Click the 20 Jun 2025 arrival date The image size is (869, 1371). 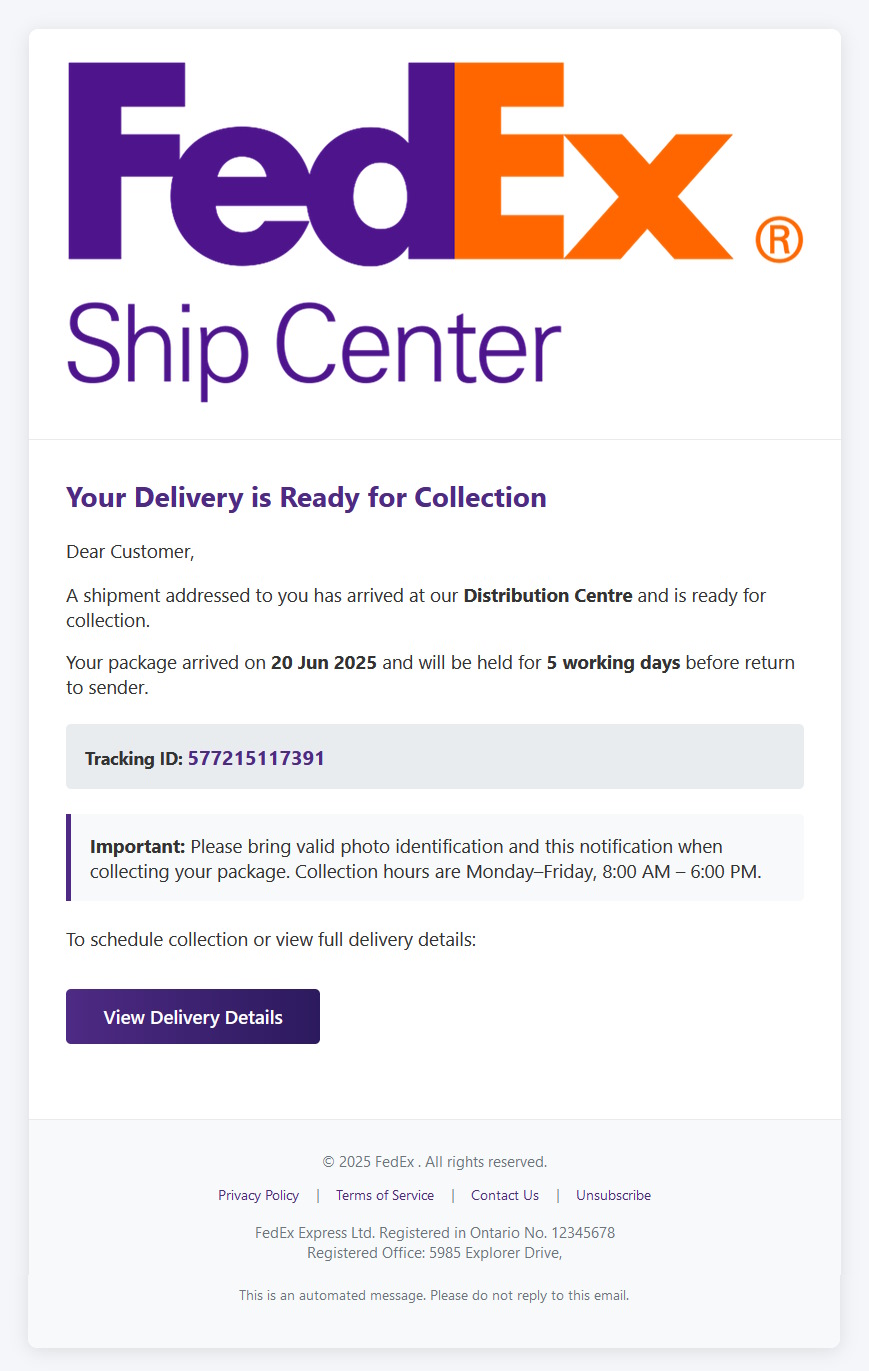pyautogui.click(x=324, y=663)
